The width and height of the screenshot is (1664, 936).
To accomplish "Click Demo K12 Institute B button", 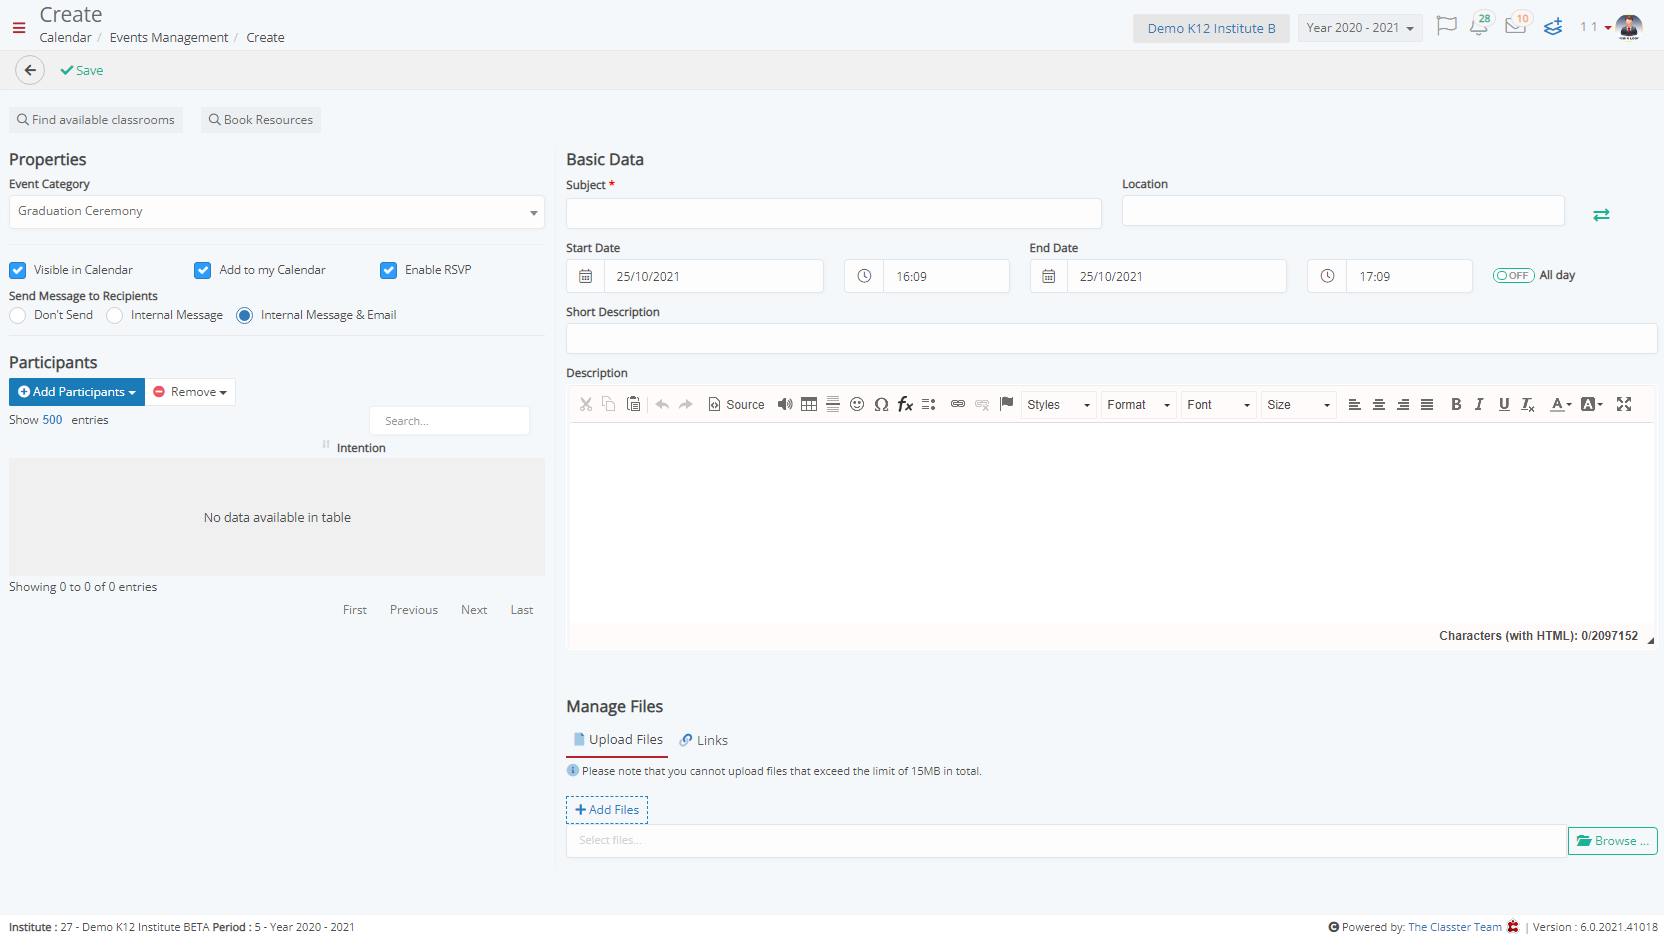I will (1211, 28).
